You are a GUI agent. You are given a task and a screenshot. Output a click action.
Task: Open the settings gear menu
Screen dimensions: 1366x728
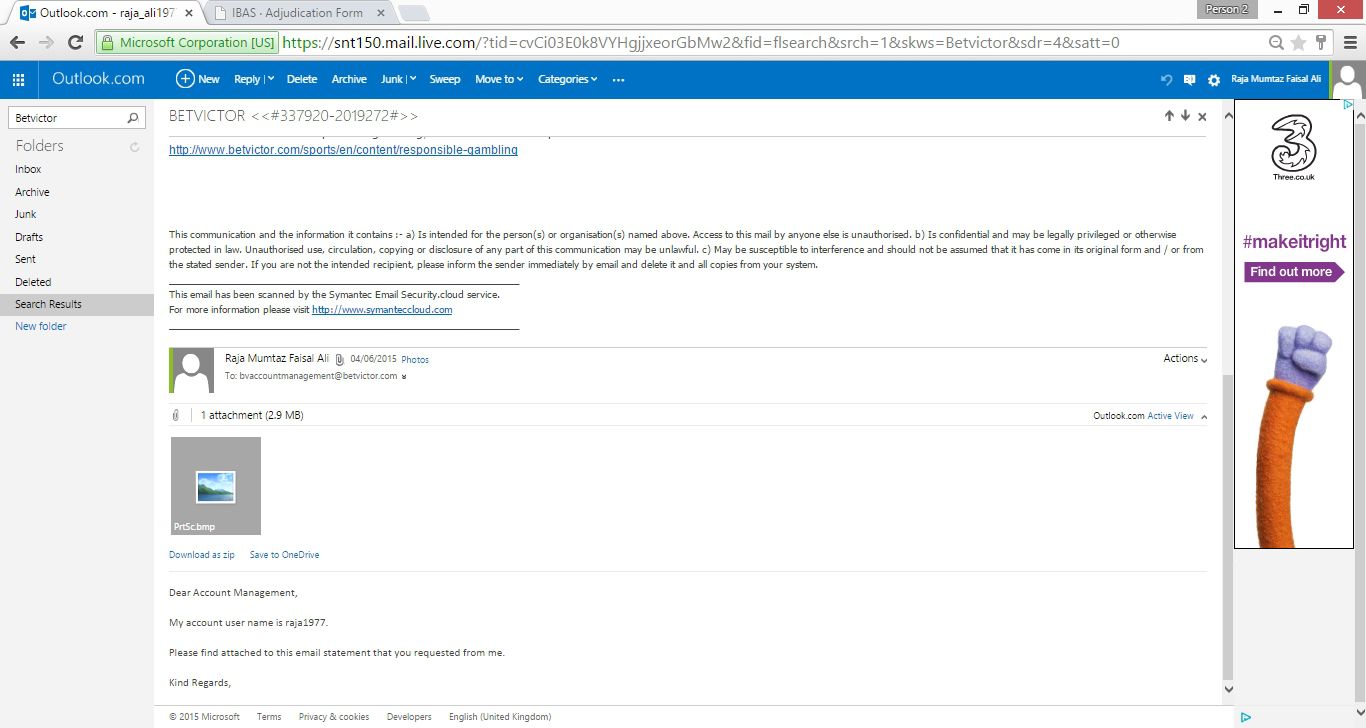(x=1214, y=80)
